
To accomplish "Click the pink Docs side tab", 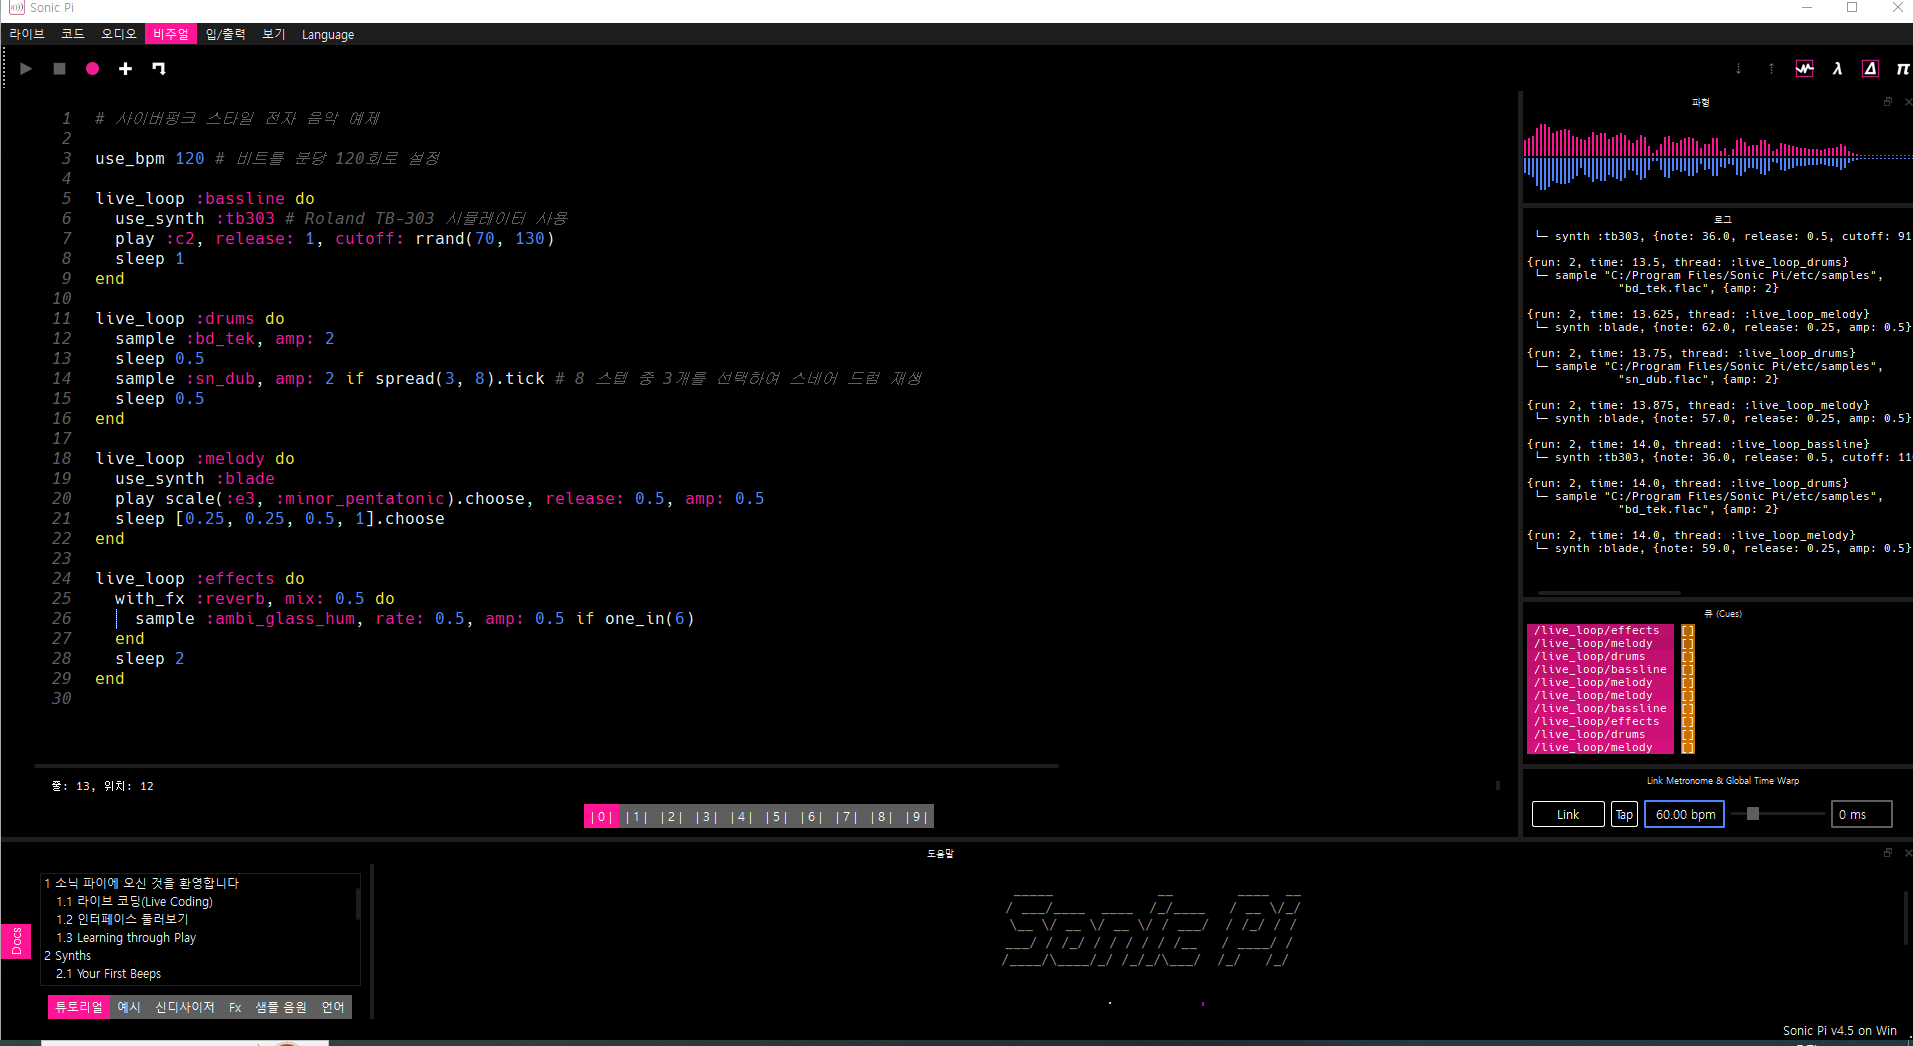I will (x=16, y=941).
